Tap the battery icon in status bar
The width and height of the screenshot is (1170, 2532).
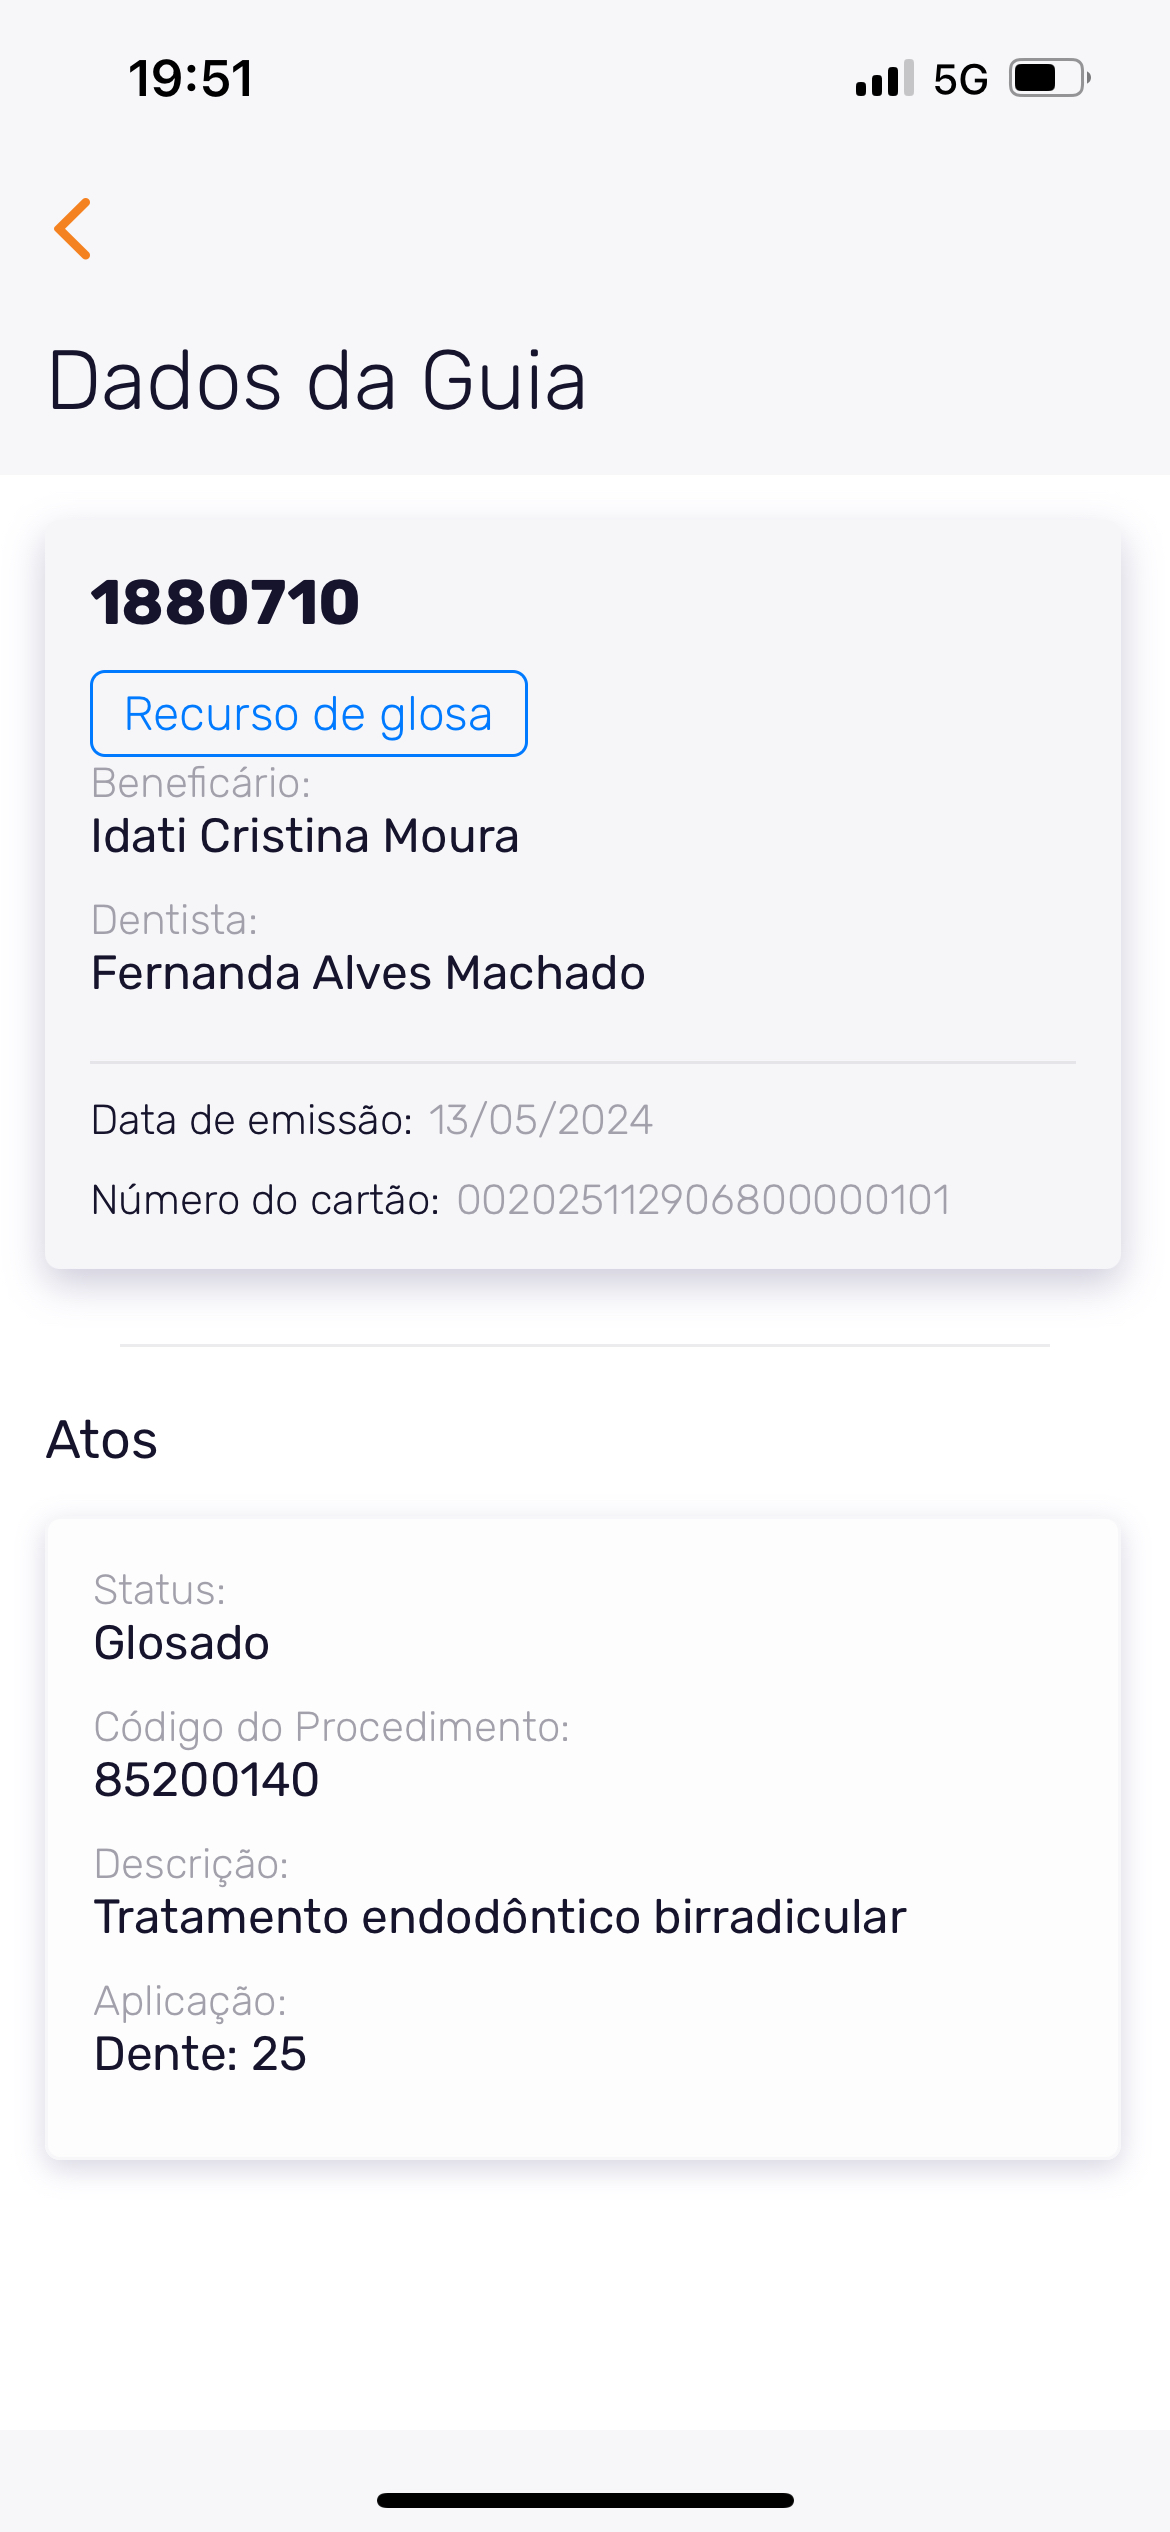click(x=1048, y=78)
